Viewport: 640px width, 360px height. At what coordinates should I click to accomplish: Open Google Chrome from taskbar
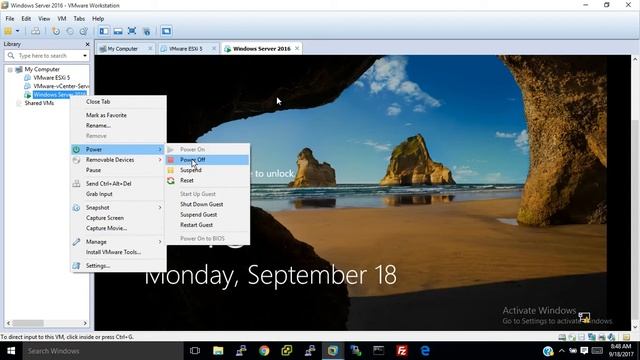coord(264,351)
